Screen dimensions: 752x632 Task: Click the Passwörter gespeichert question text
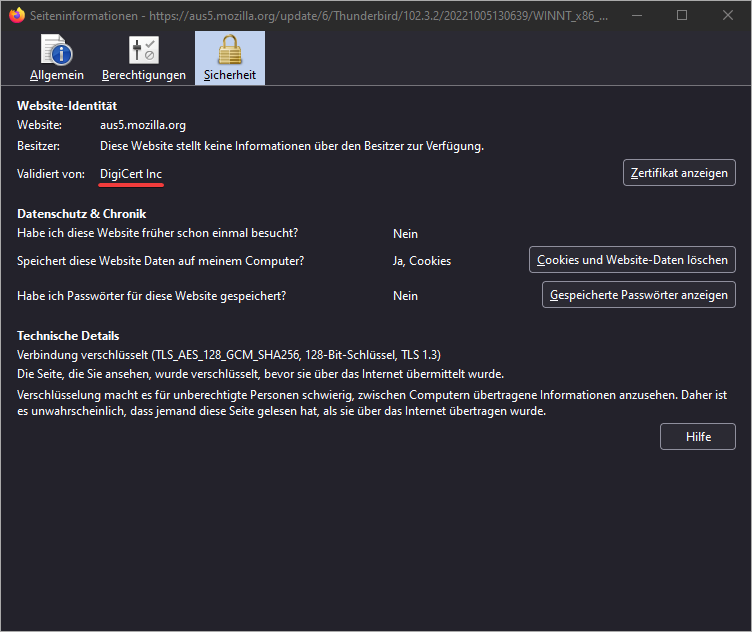152,296
